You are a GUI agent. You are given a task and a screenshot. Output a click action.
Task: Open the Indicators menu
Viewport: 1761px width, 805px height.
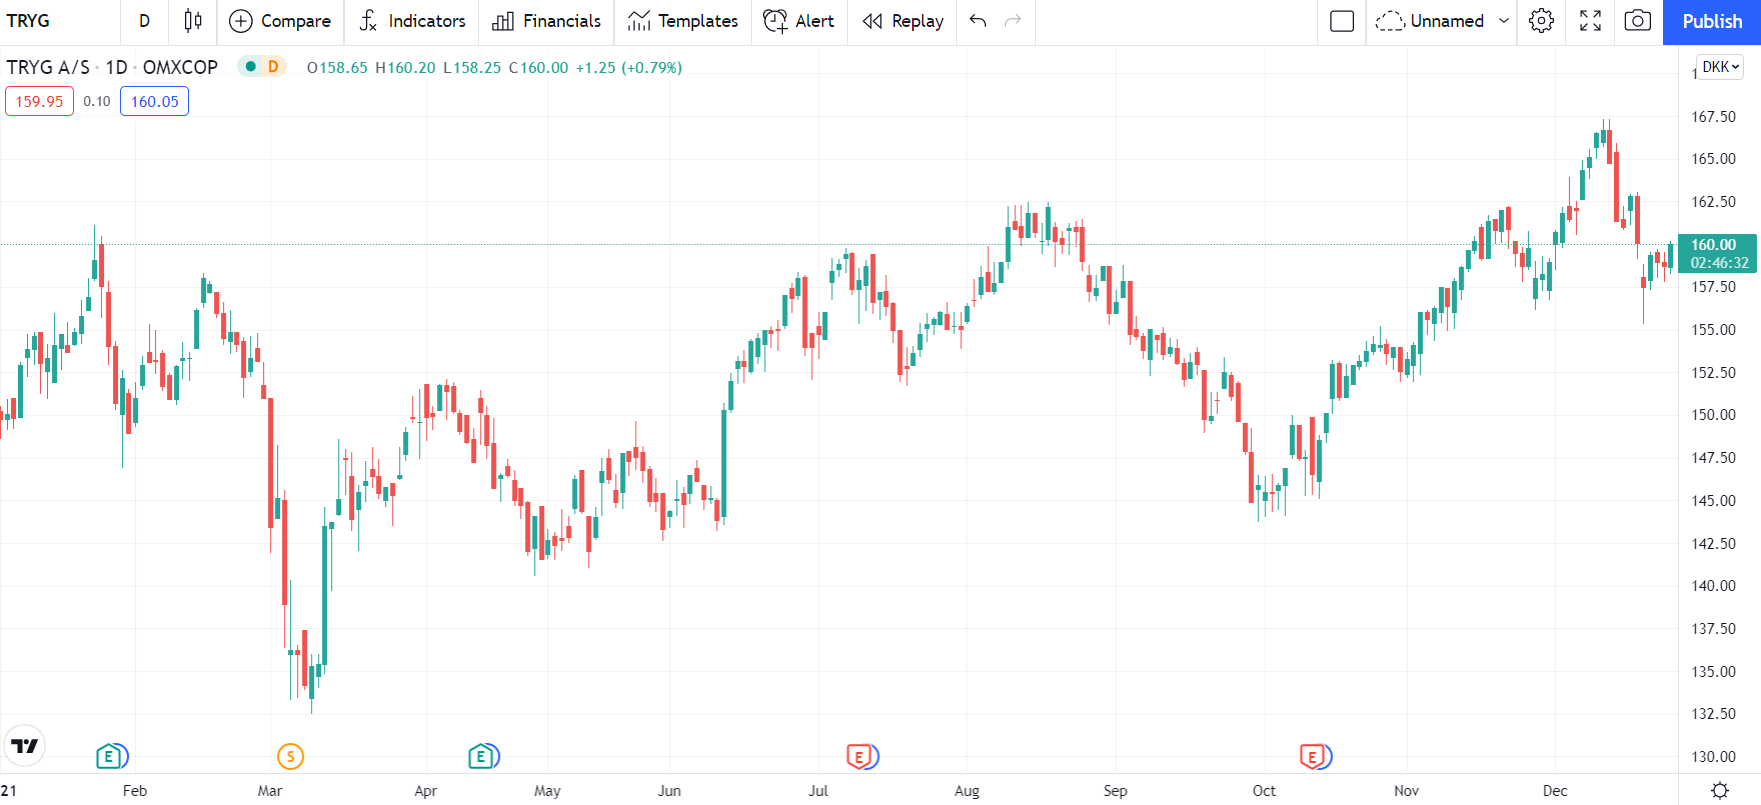point(412,21)
